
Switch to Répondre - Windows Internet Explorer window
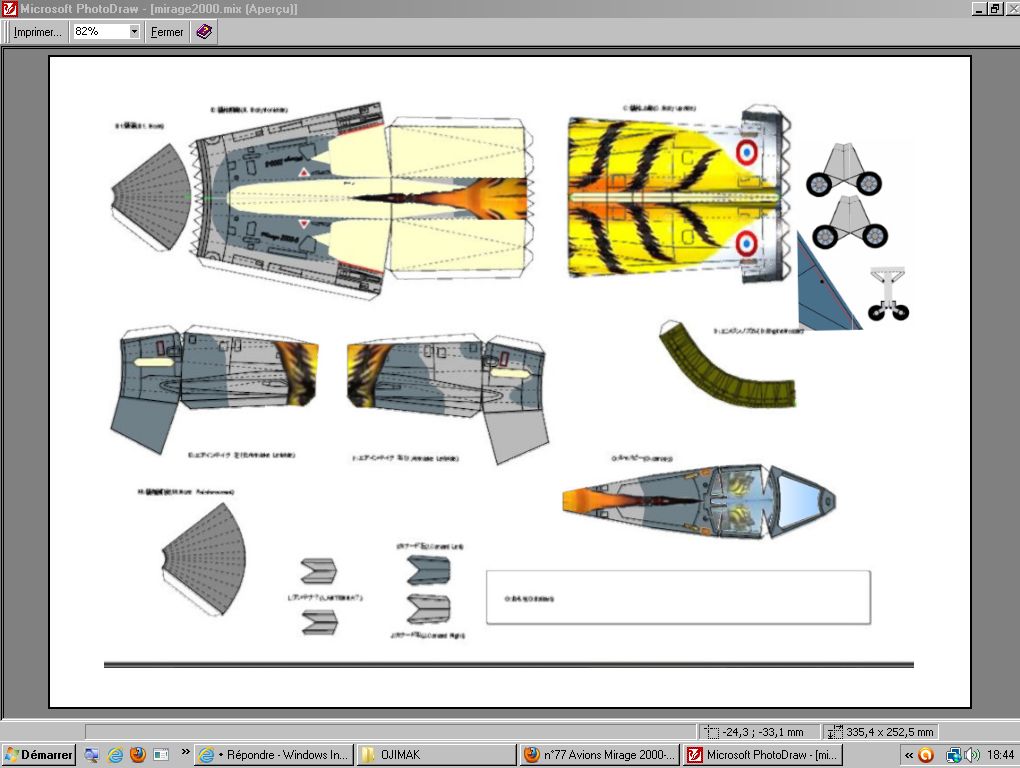coord(273,755)
